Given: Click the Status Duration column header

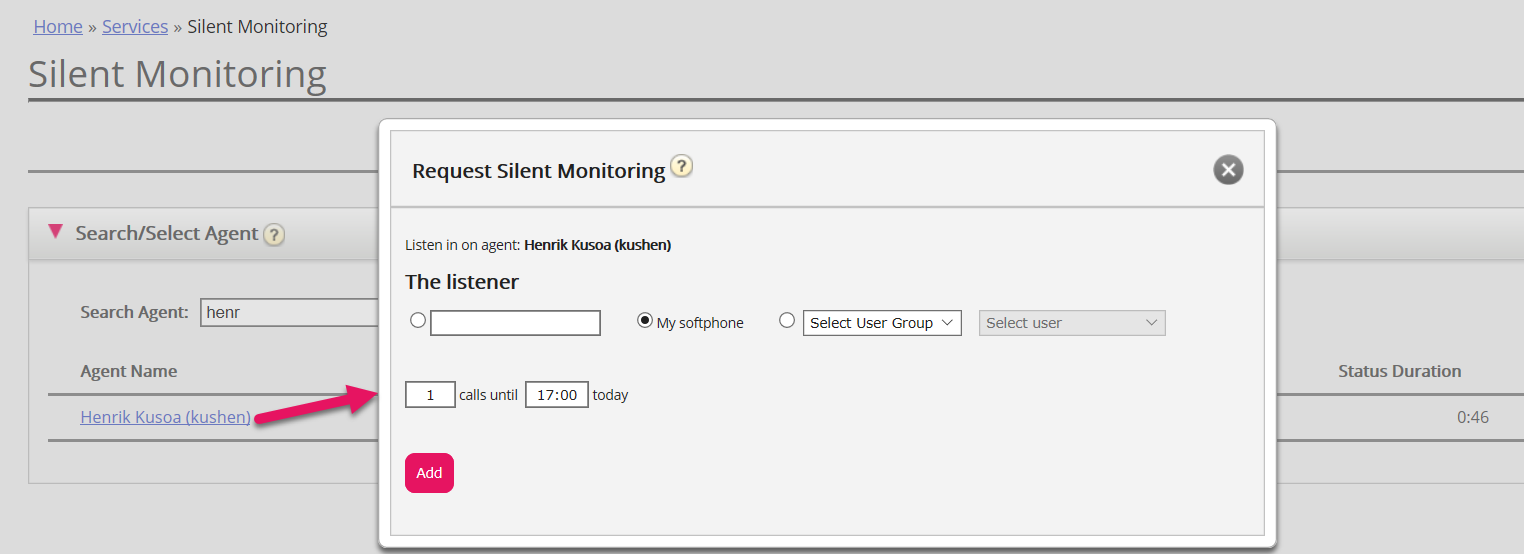Looking at the screenshot, I should 1399,371.
